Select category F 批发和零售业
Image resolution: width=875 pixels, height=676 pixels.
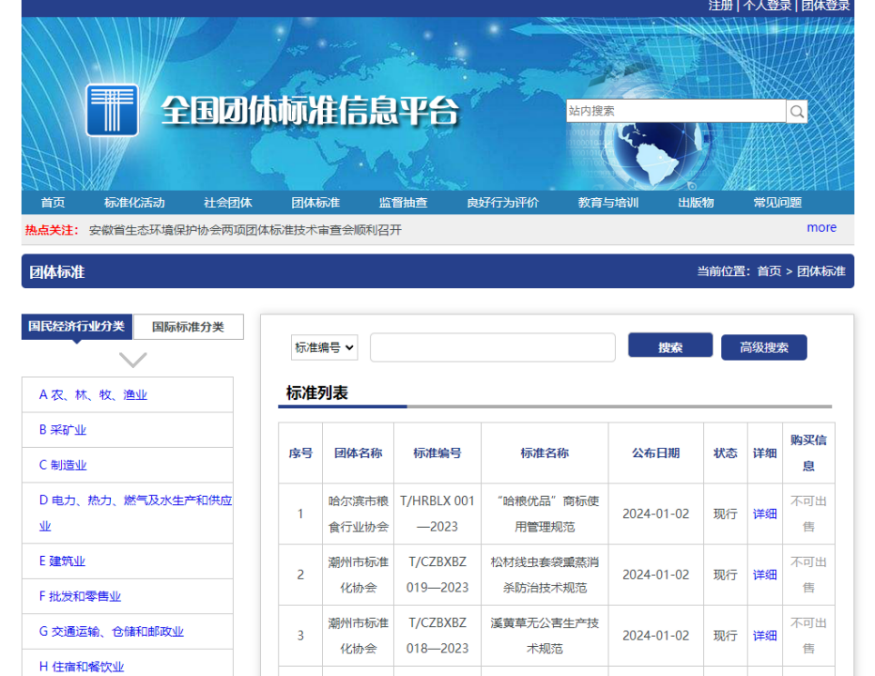tap(80, 596)
